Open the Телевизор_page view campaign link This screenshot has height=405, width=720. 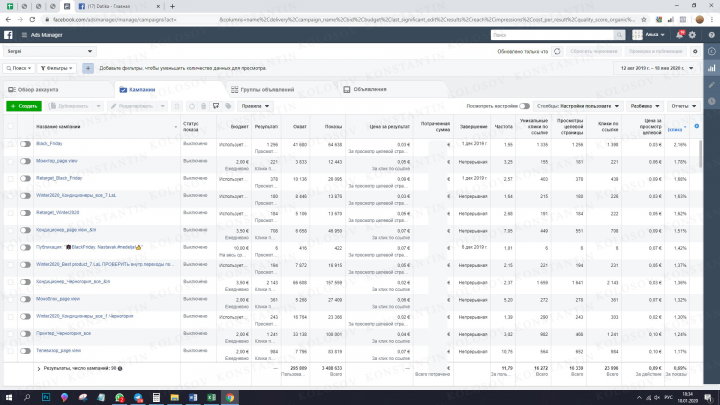coord(58,350)
